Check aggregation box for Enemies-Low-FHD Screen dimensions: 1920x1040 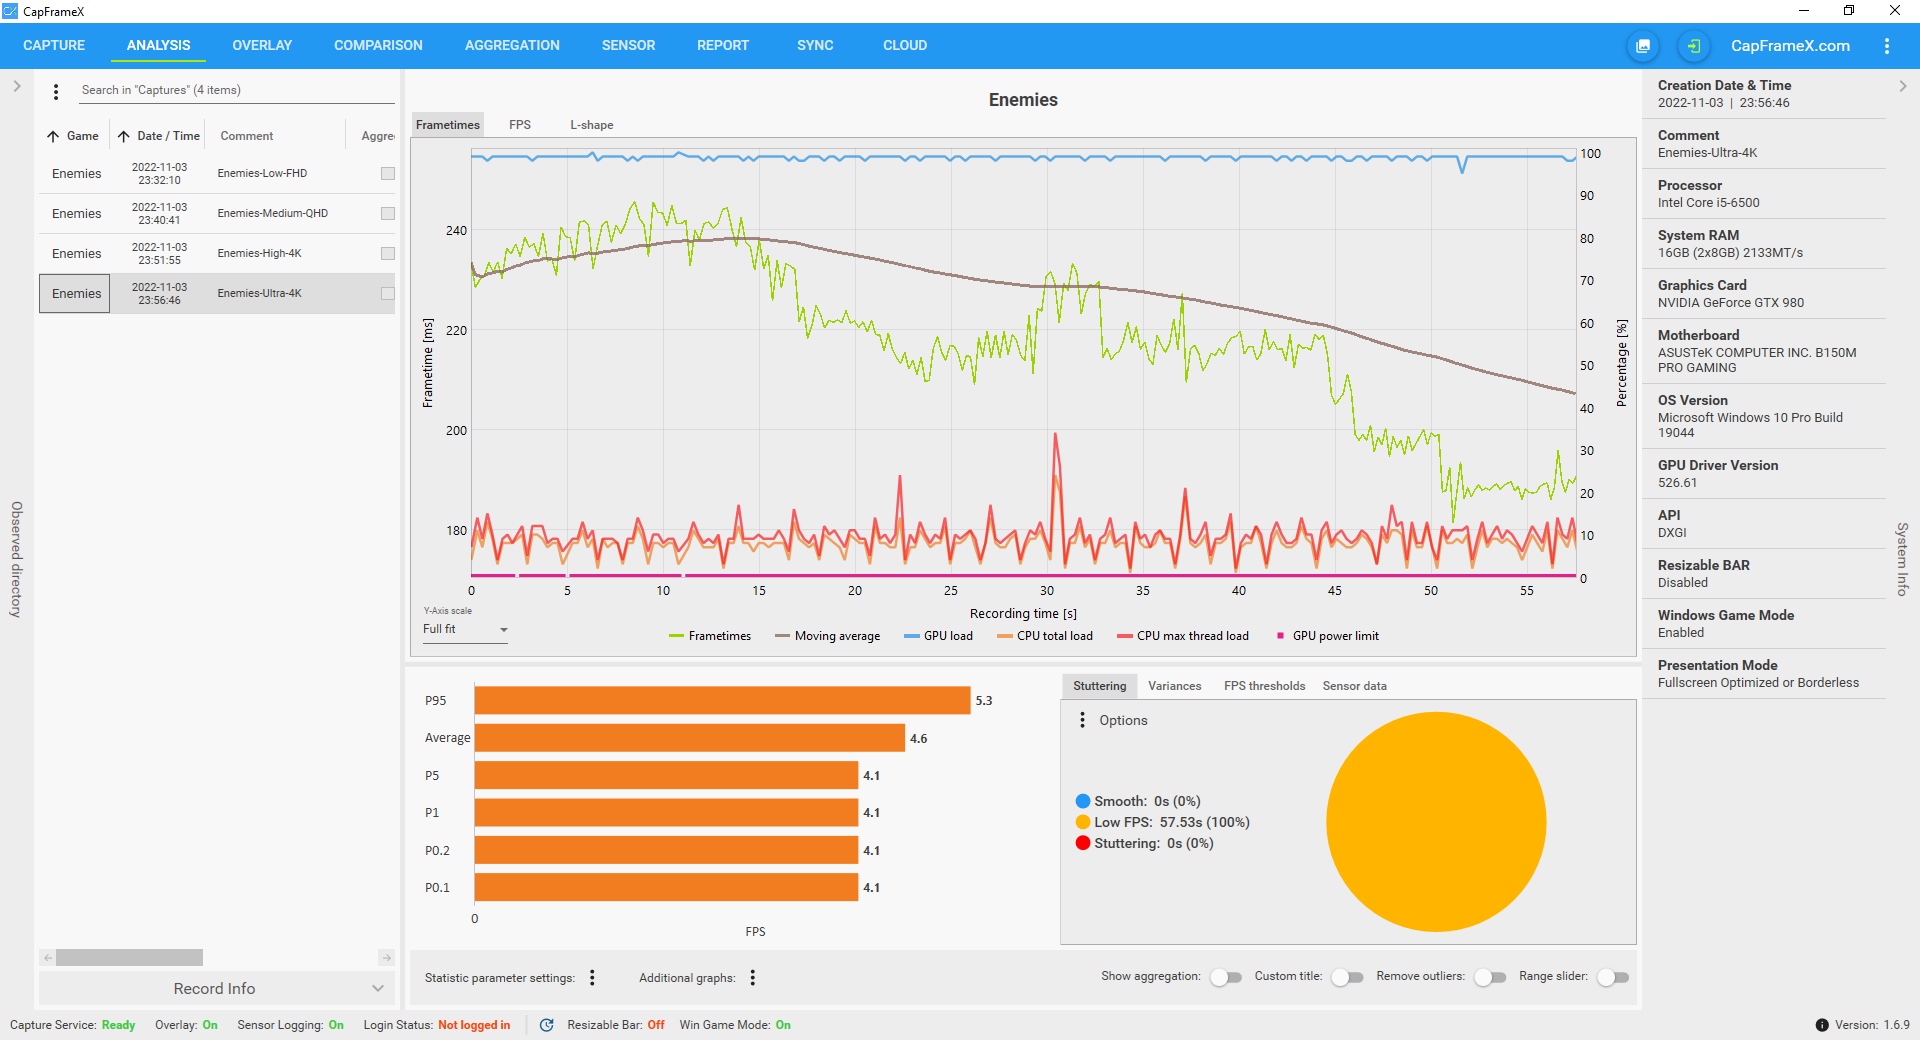point(388,174)
